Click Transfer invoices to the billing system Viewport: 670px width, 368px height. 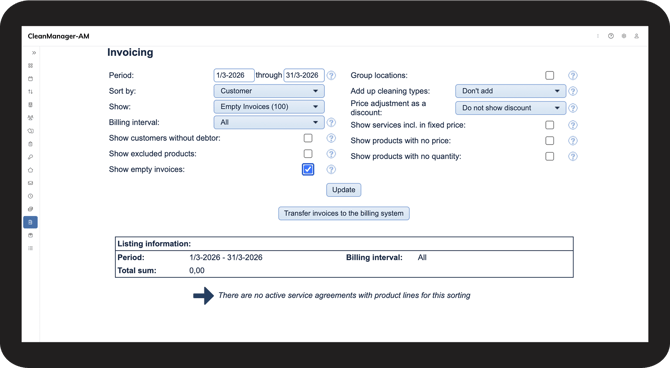click(x=344, y=213)
